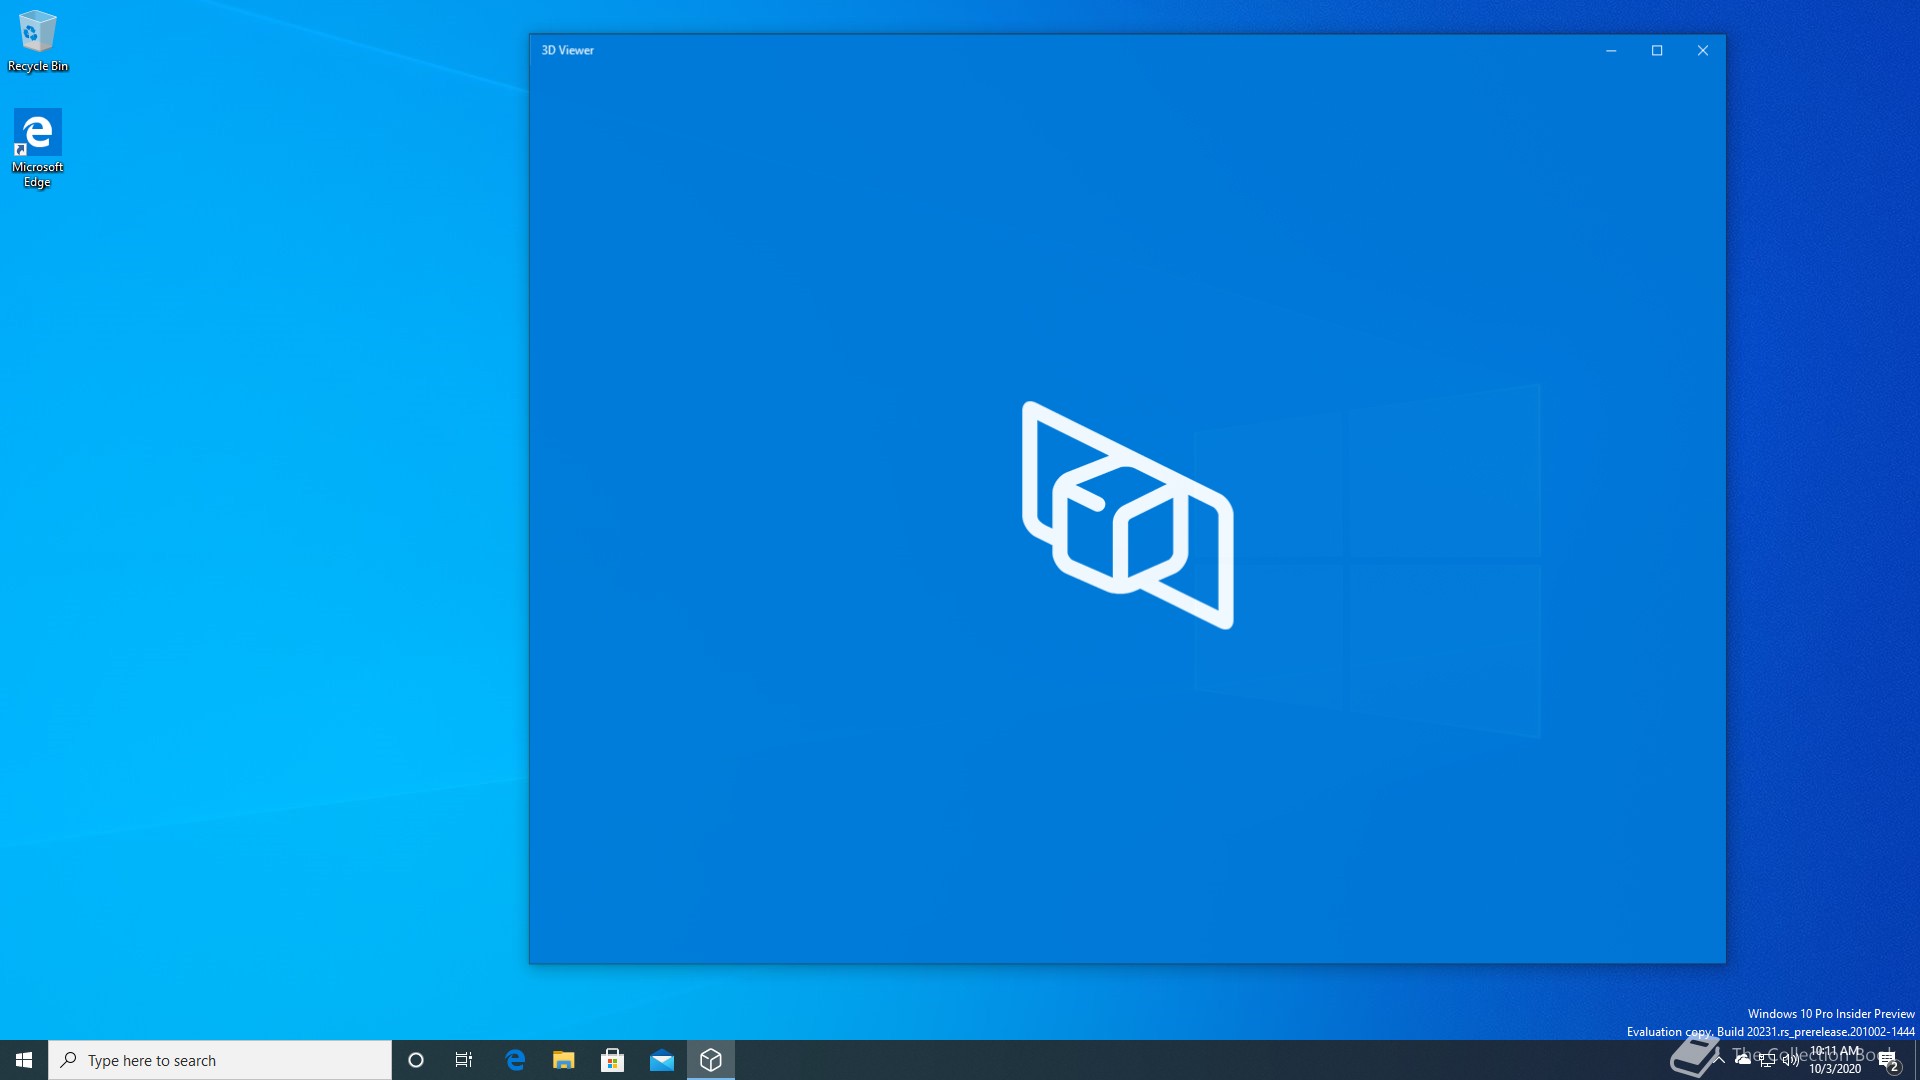Click the 3D Viewer taskbar icon
The image size is (1920, 1080).
click(711, 1060)
